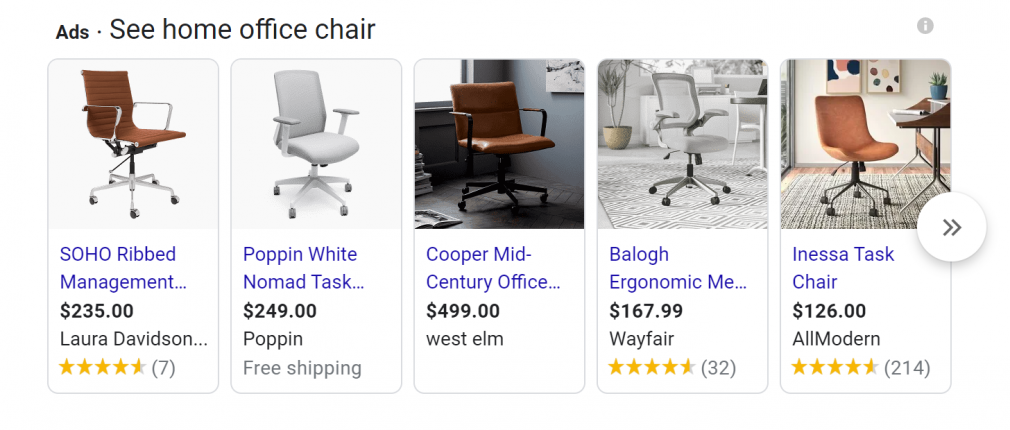Click the ads info icon
1010x430 pixels.
[x=925, y=26]
